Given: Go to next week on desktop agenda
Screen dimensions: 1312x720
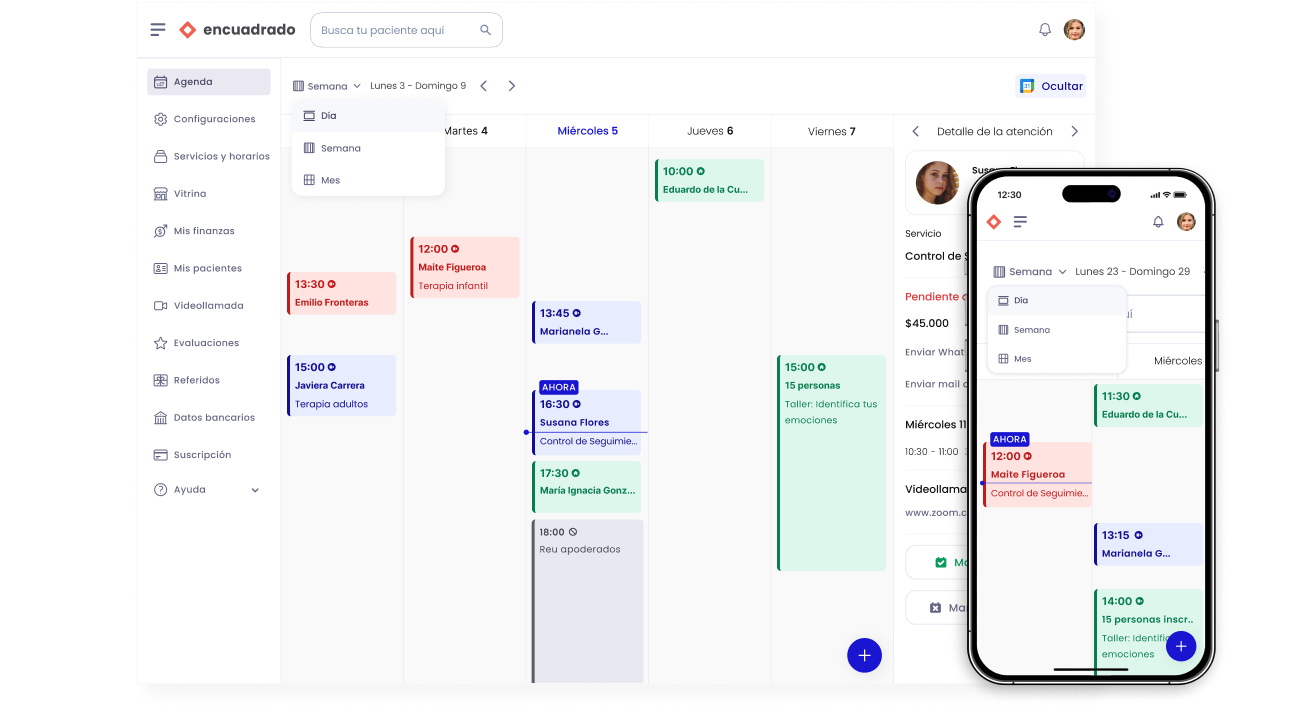Looking at the screenshot, I should [x=512, y=86].
